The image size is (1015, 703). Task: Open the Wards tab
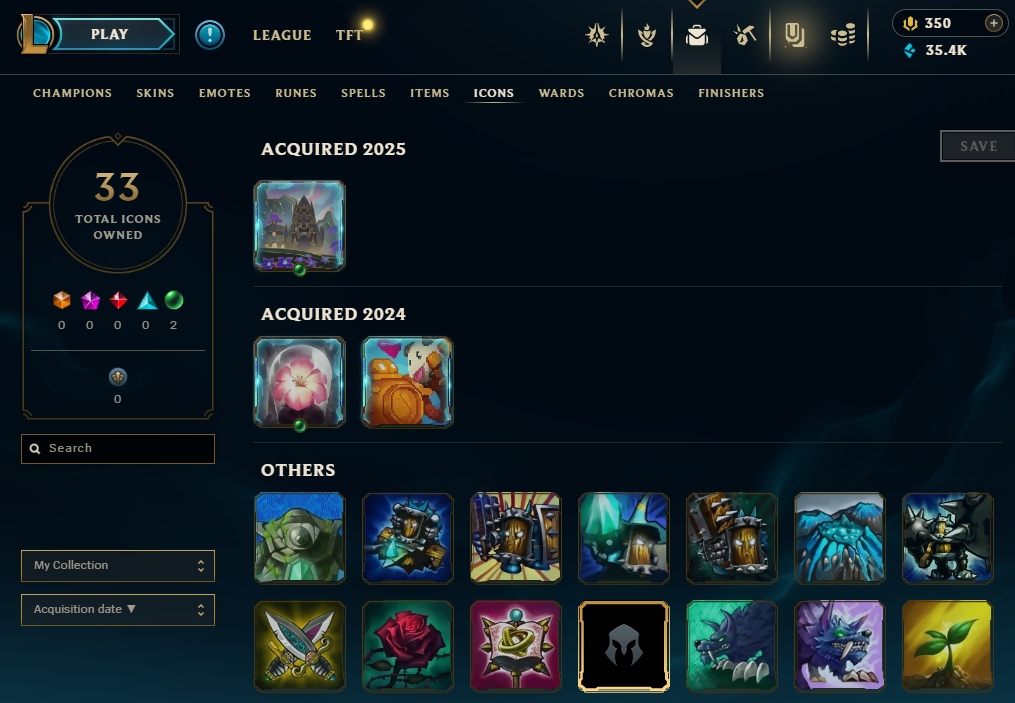[561, 93]
